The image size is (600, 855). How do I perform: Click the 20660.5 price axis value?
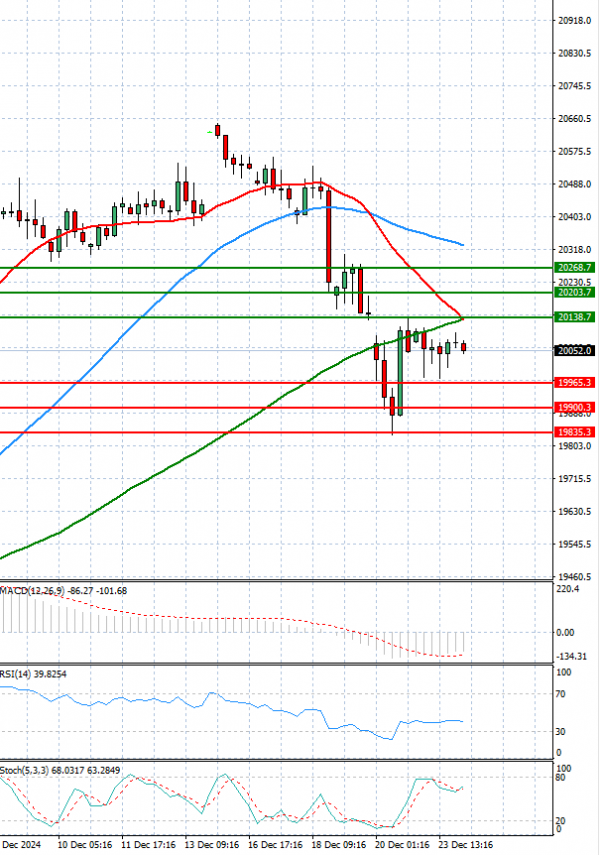(x=574, y=119)
